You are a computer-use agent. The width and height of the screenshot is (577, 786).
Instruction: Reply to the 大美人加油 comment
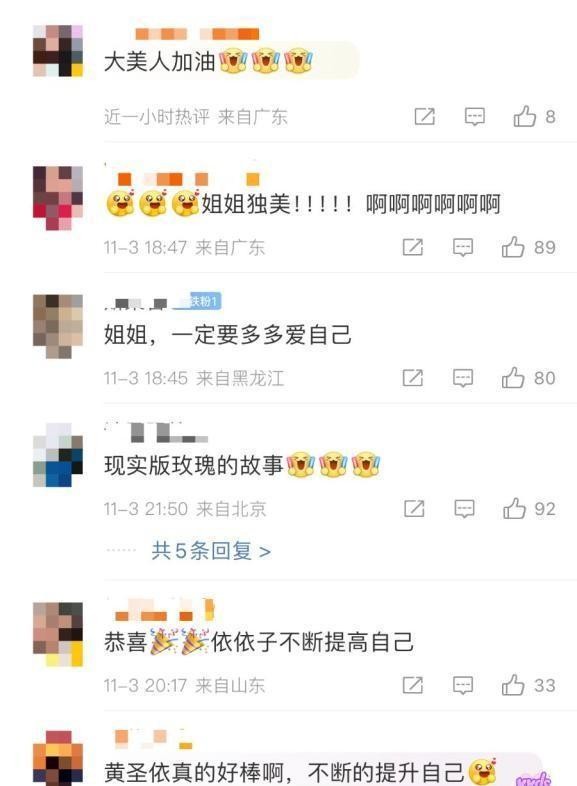coord(474,117)
